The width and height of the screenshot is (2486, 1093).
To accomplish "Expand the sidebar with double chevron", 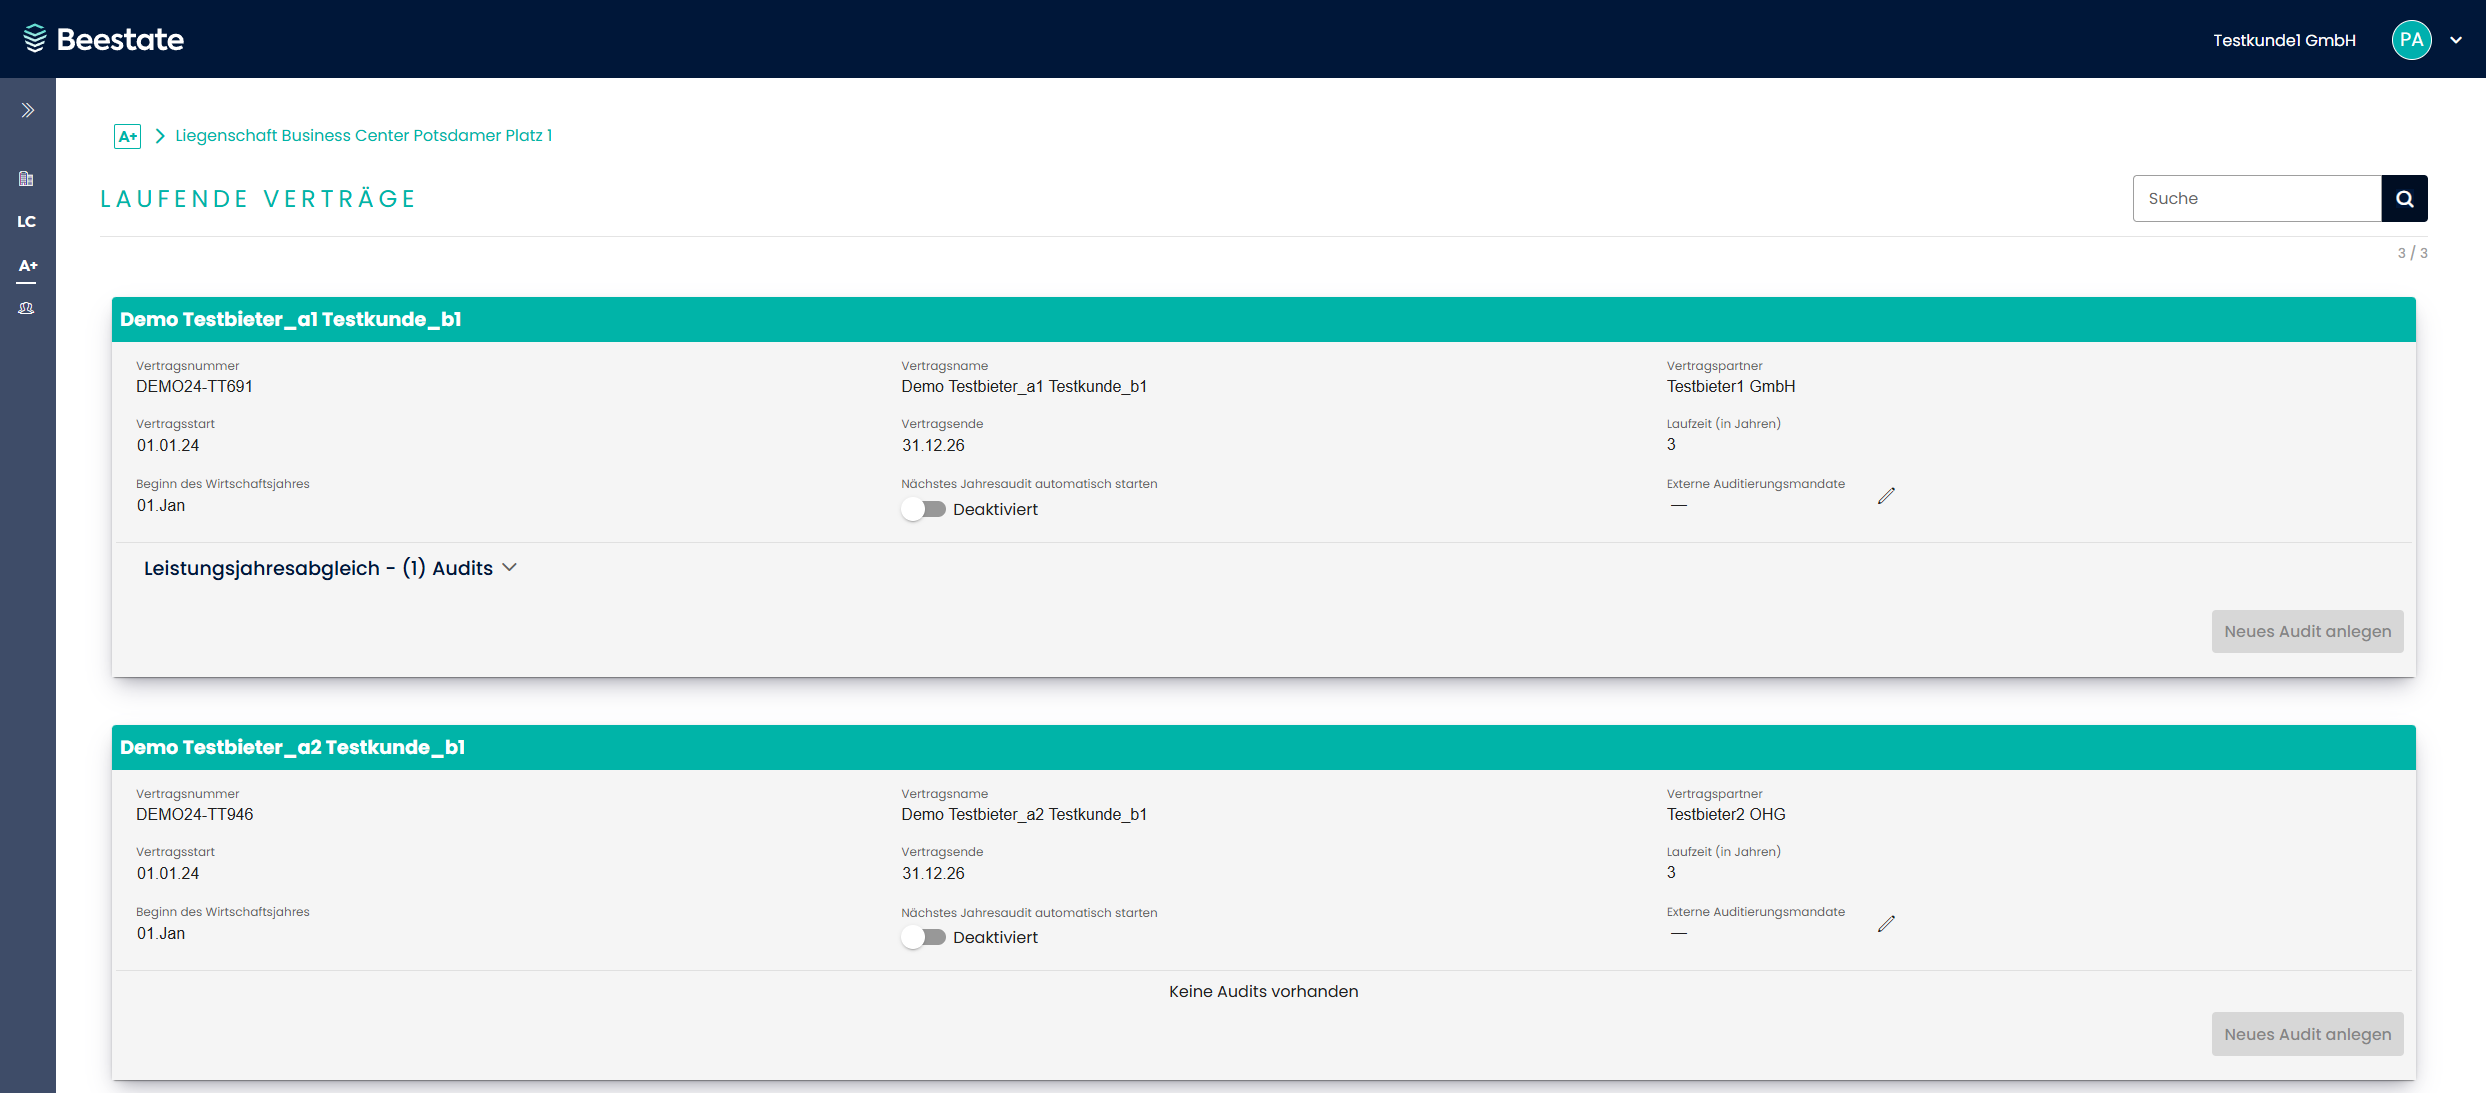I will [28, 110].
